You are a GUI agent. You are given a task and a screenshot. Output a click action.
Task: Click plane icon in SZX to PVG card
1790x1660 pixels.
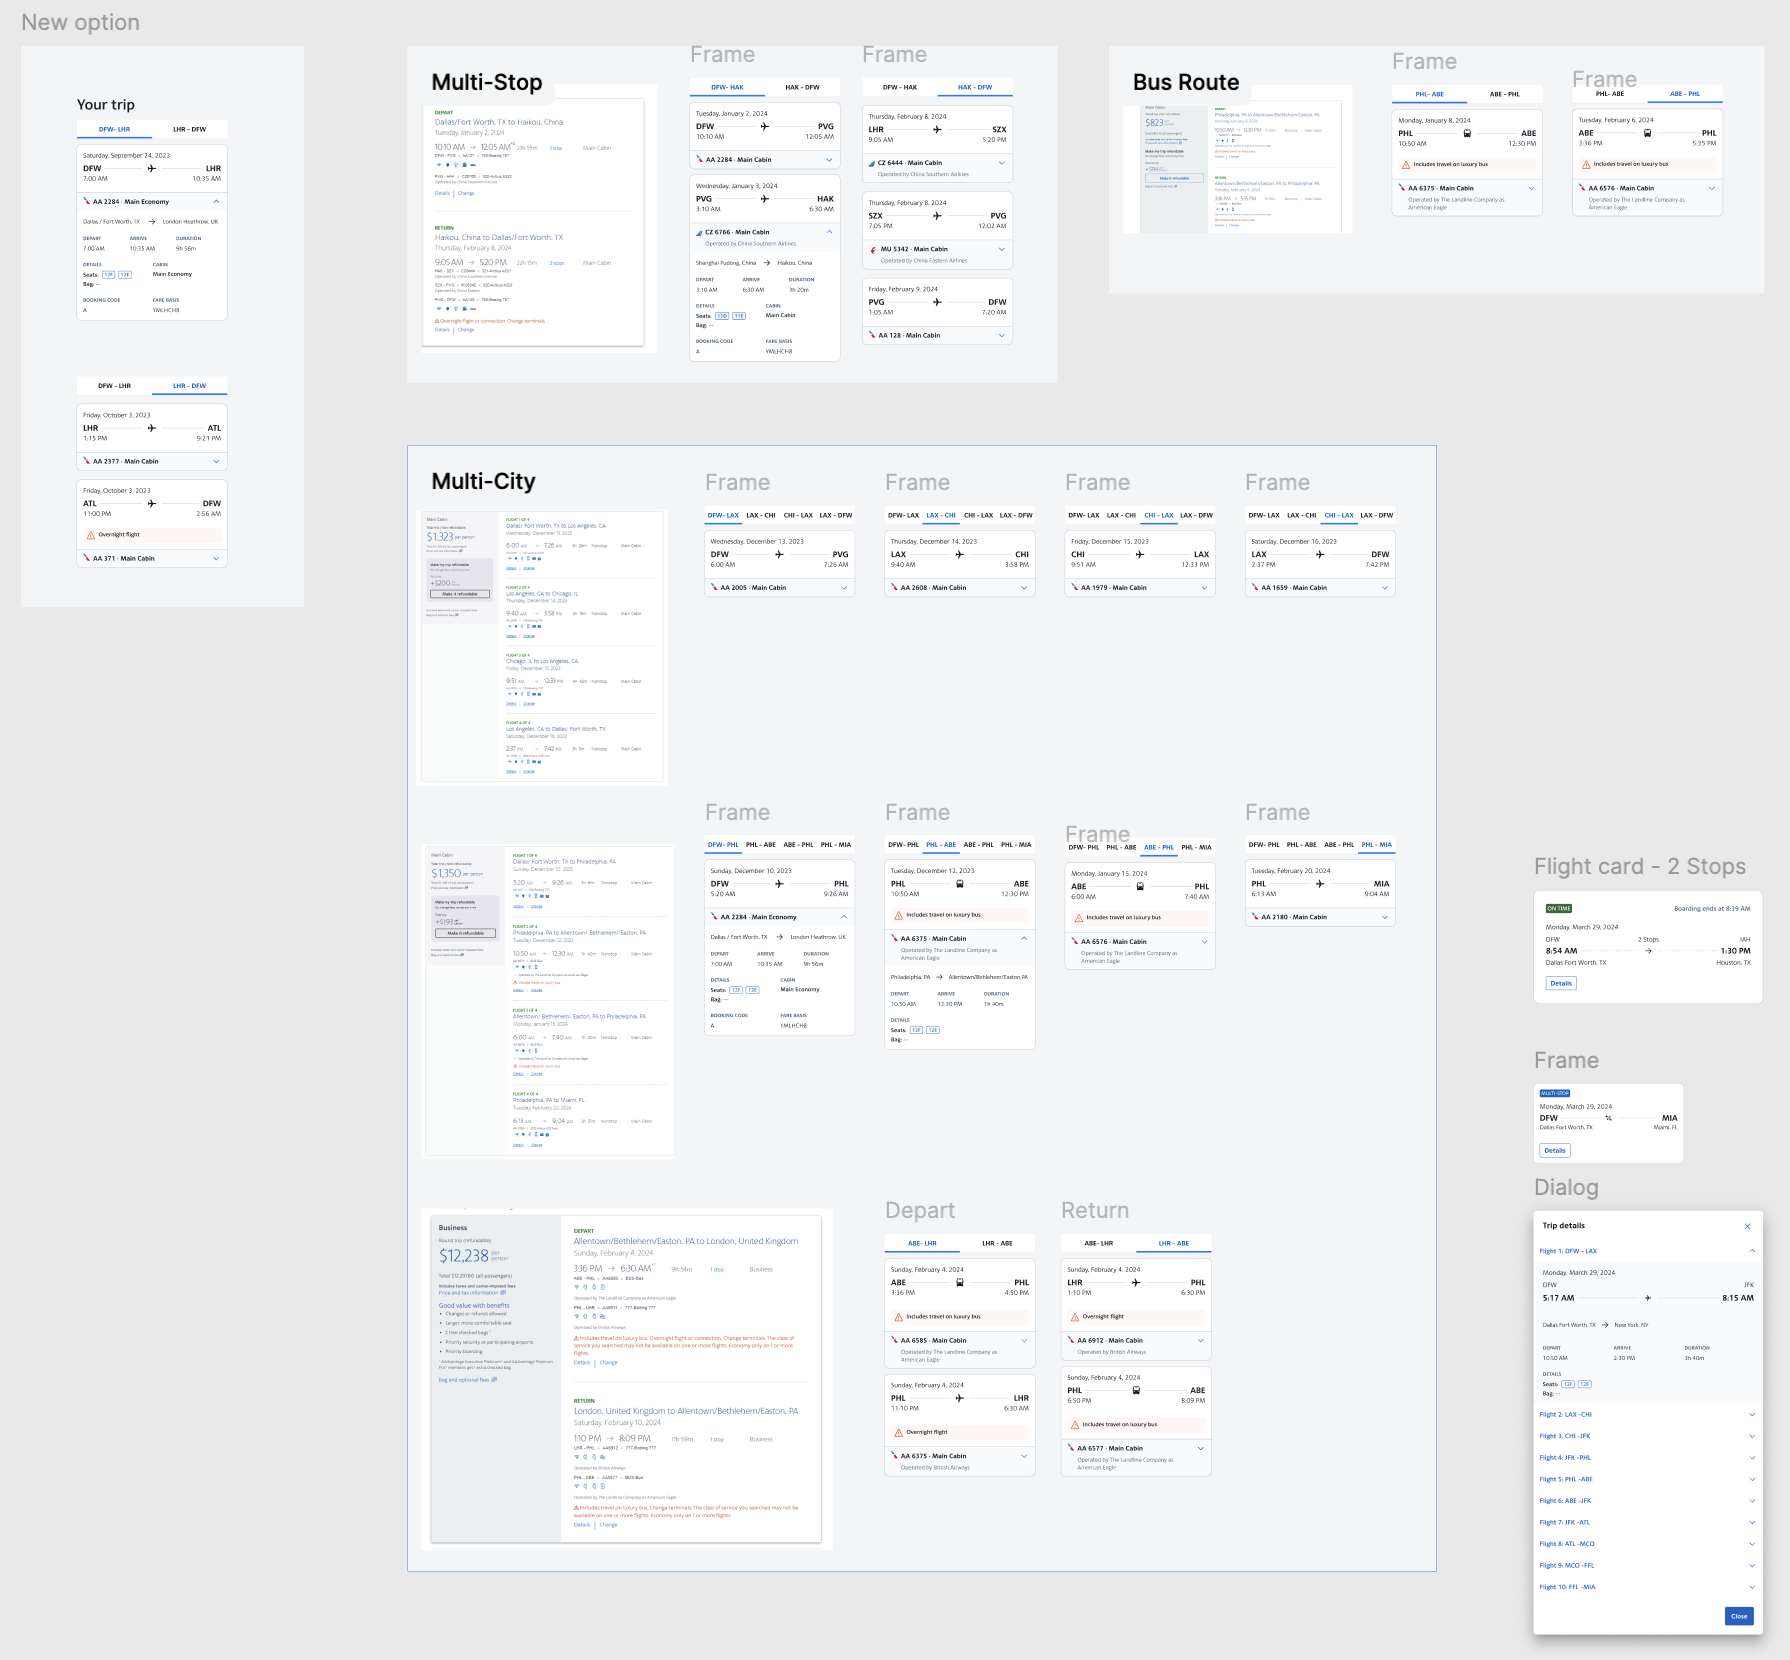[937, 216]
